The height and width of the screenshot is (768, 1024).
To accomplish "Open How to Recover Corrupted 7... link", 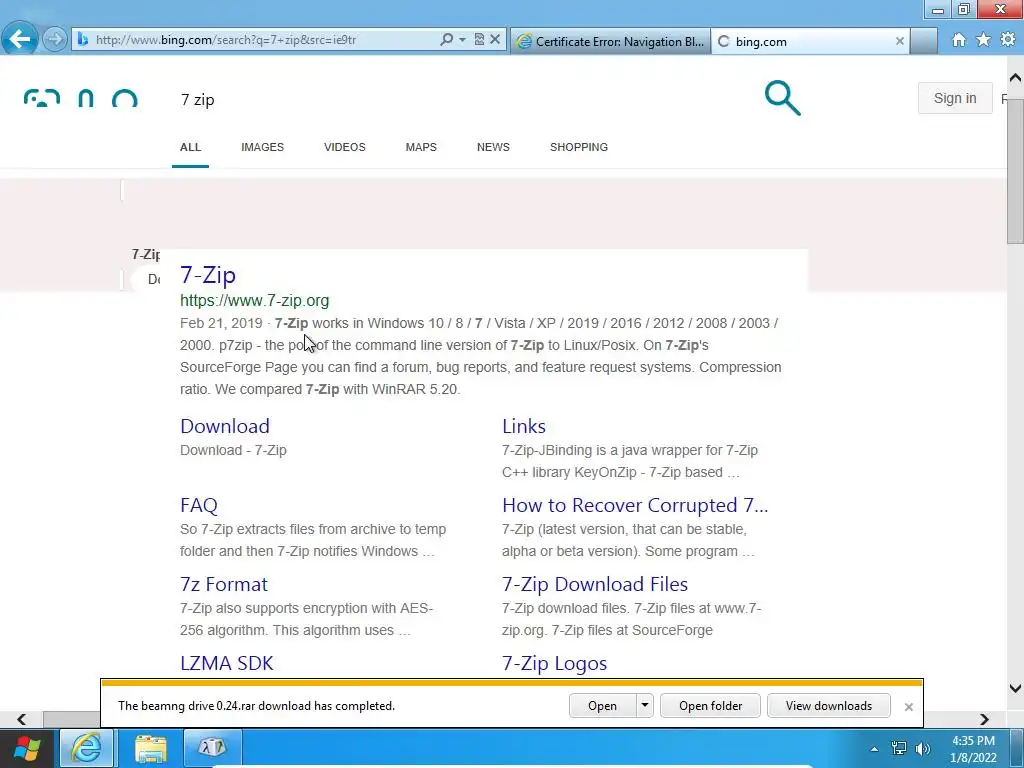I will point(635,505).
